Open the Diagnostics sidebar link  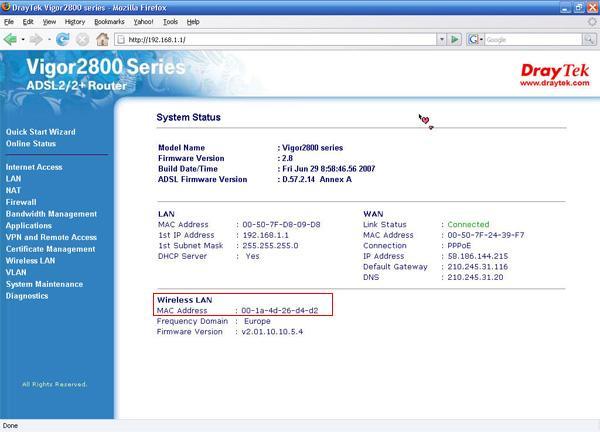(27, 296)
